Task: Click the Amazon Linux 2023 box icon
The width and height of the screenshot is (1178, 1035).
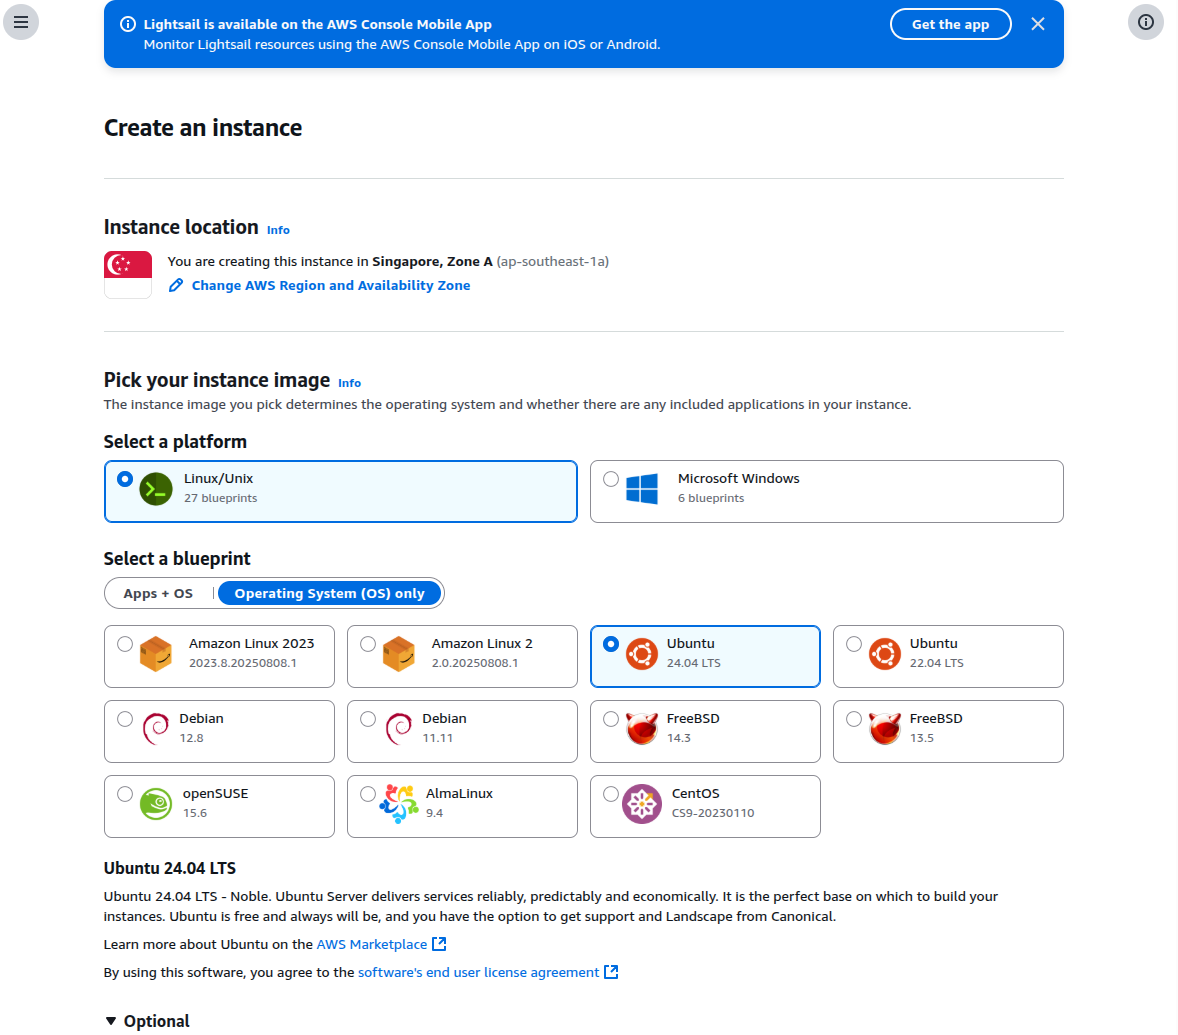Action: pos(156,653)
